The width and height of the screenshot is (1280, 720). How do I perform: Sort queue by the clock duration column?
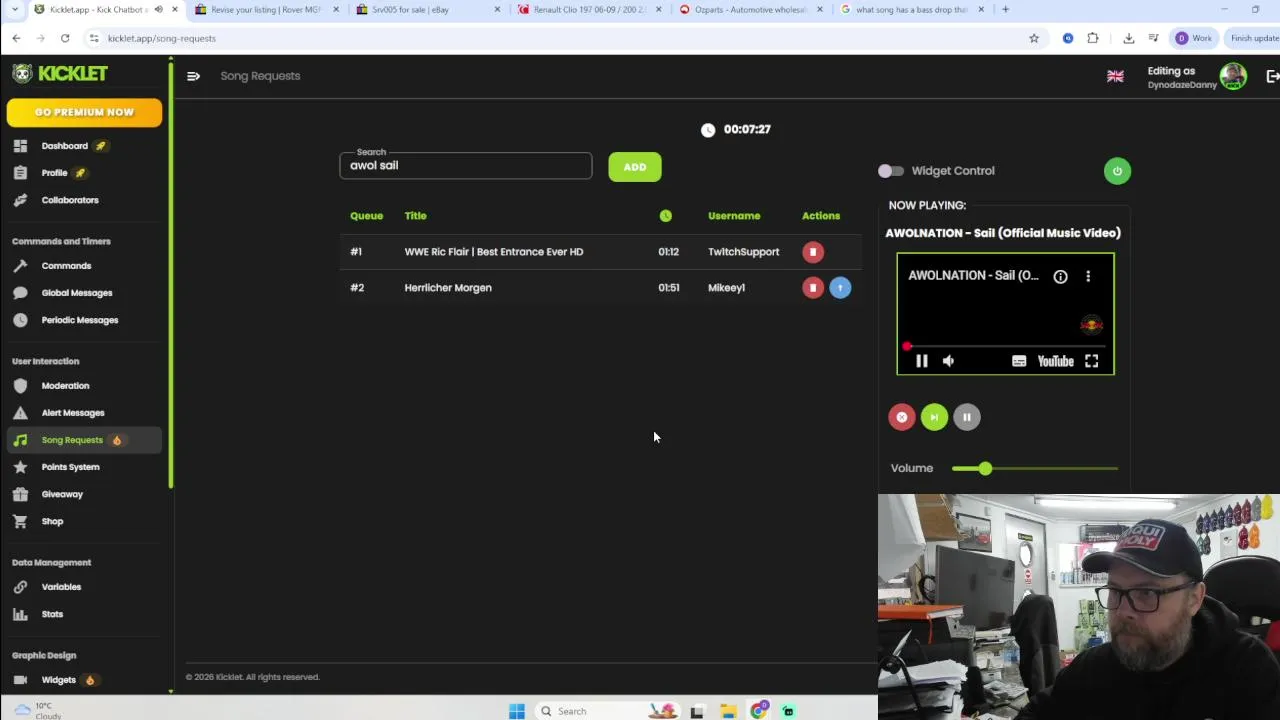pos(666,216)
